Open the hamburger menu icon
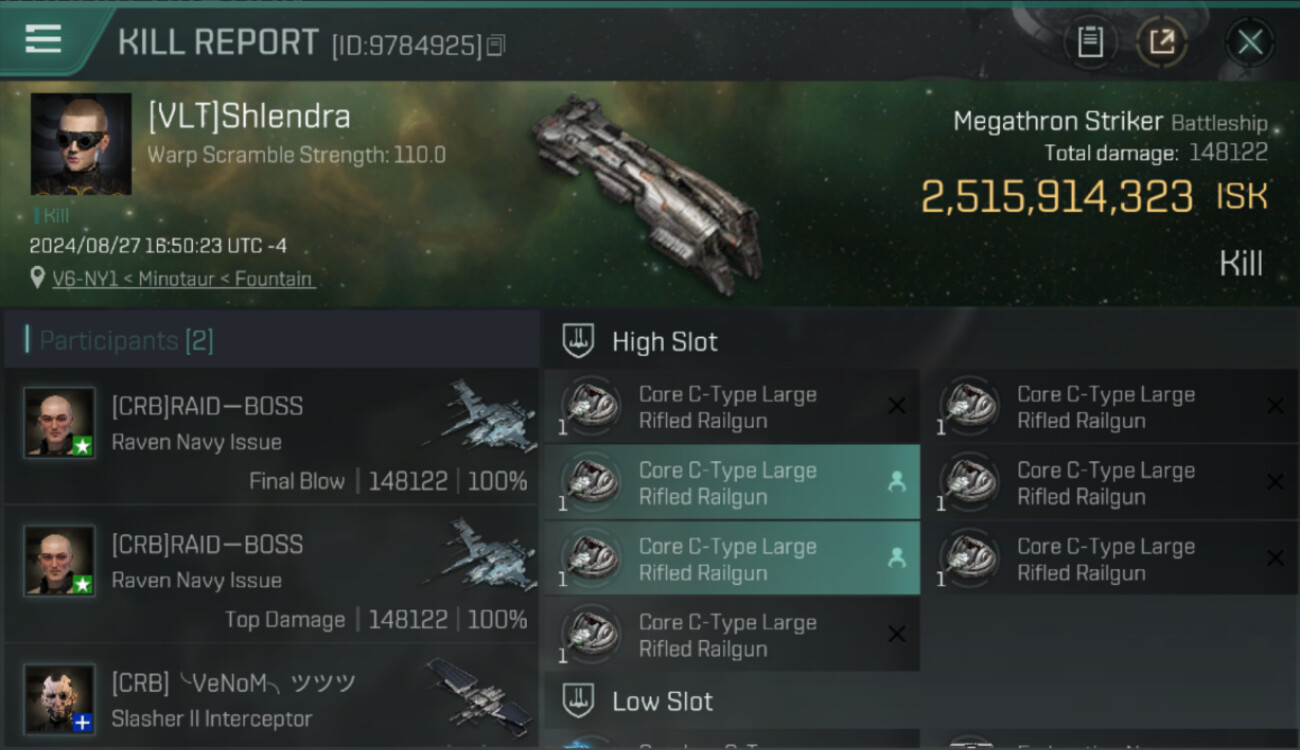The image size is (1300, 750). pyautogui.click(x=43, y=39)
